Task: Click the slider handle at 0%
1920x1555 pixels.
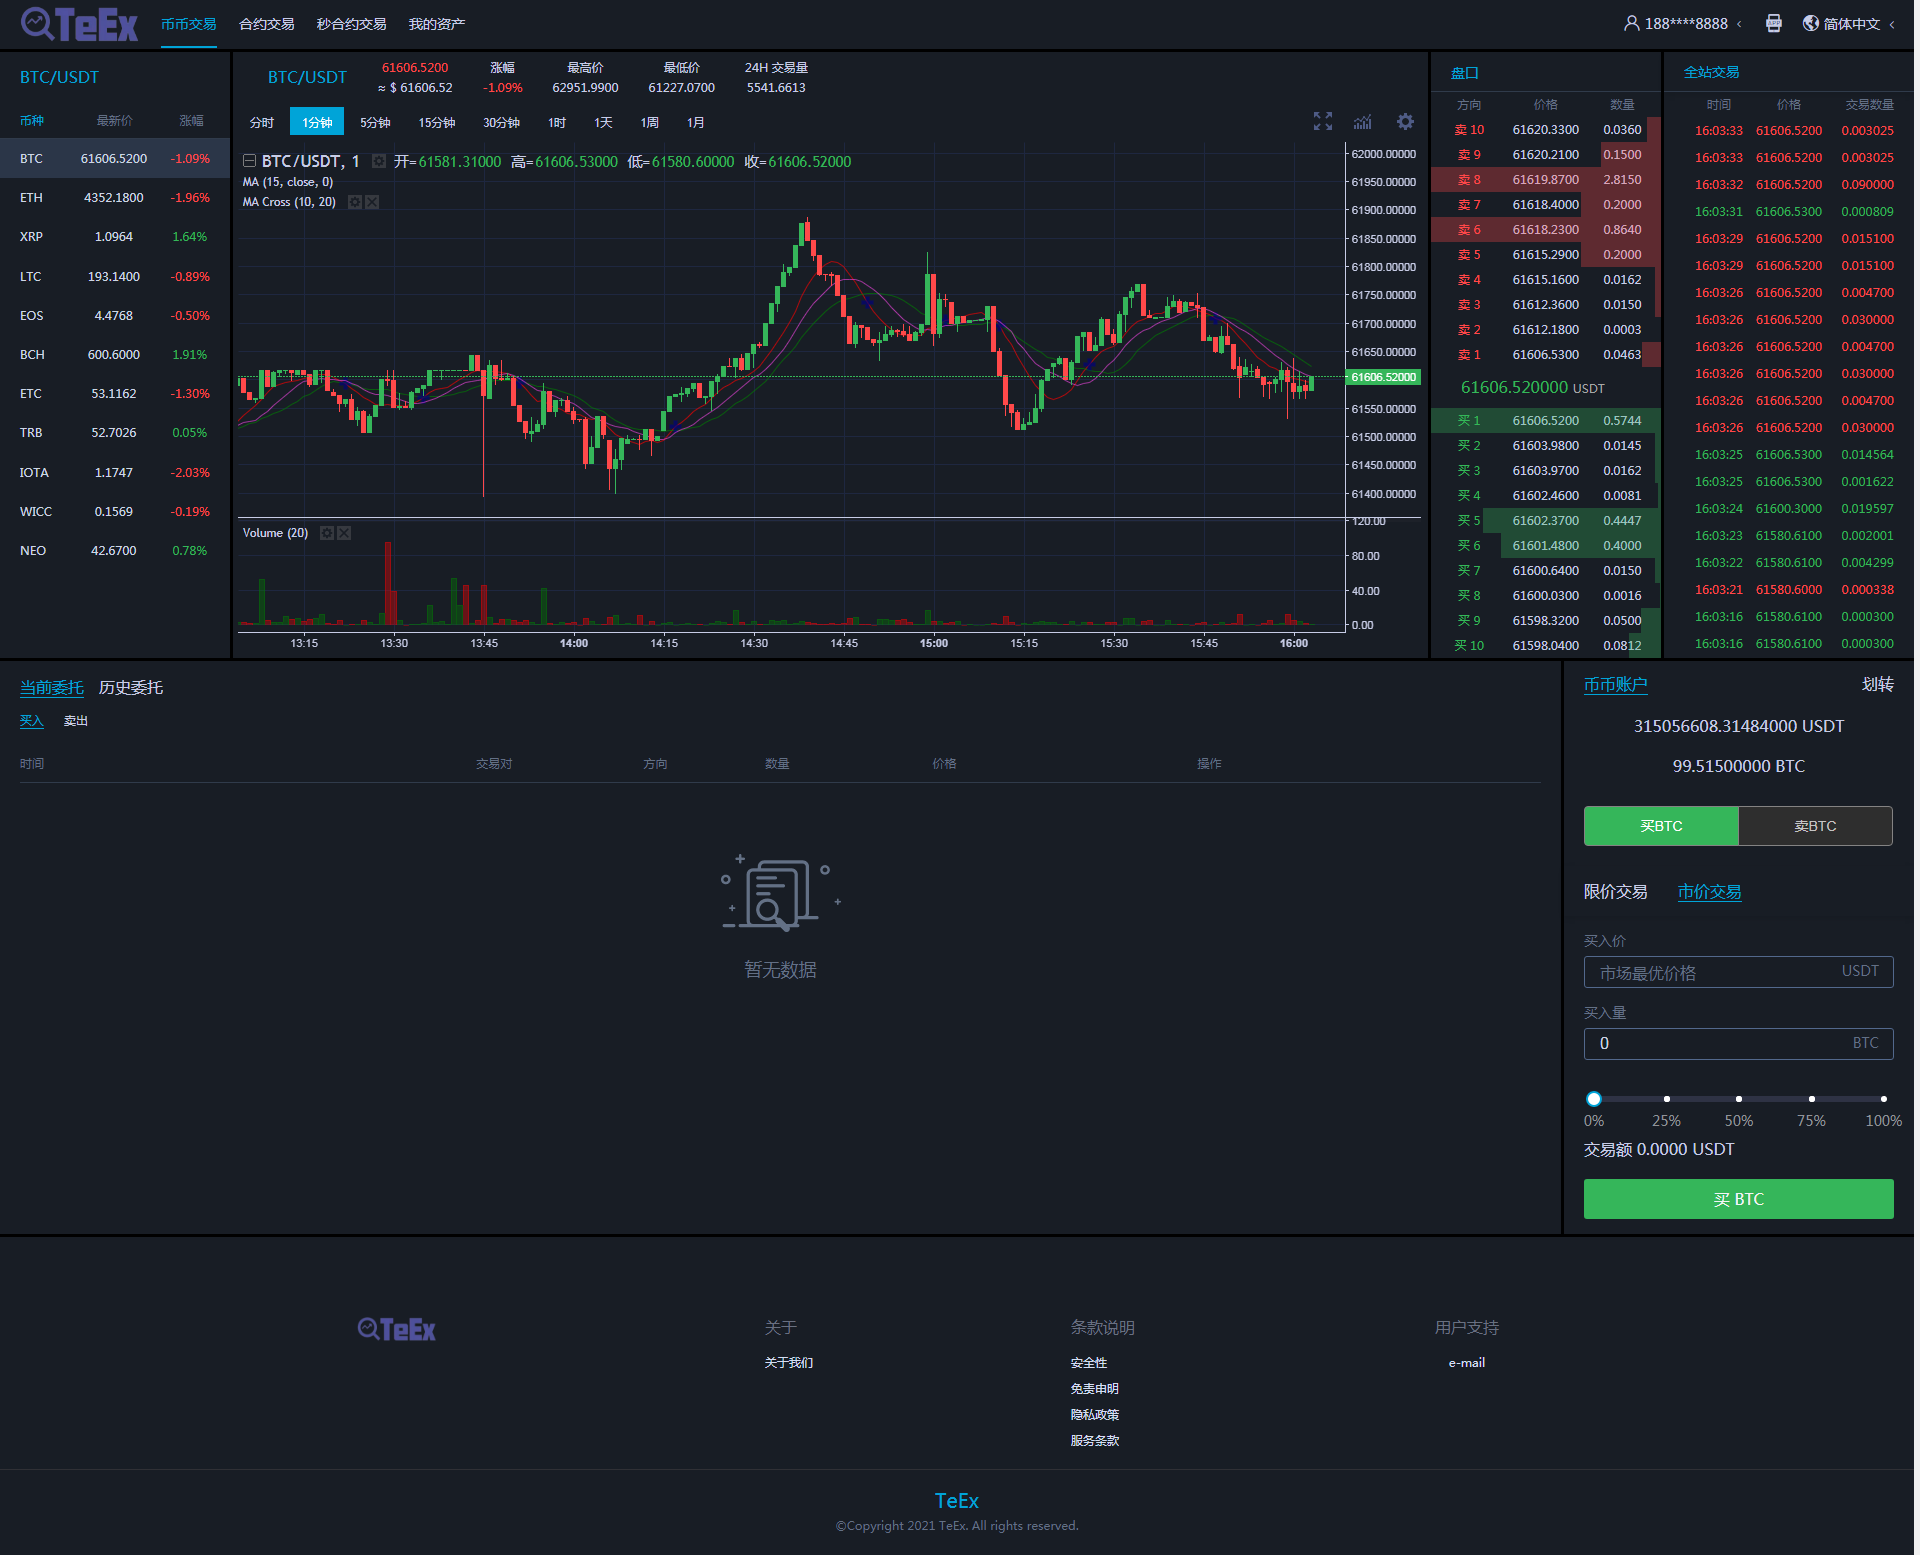Action: 1594,1099
